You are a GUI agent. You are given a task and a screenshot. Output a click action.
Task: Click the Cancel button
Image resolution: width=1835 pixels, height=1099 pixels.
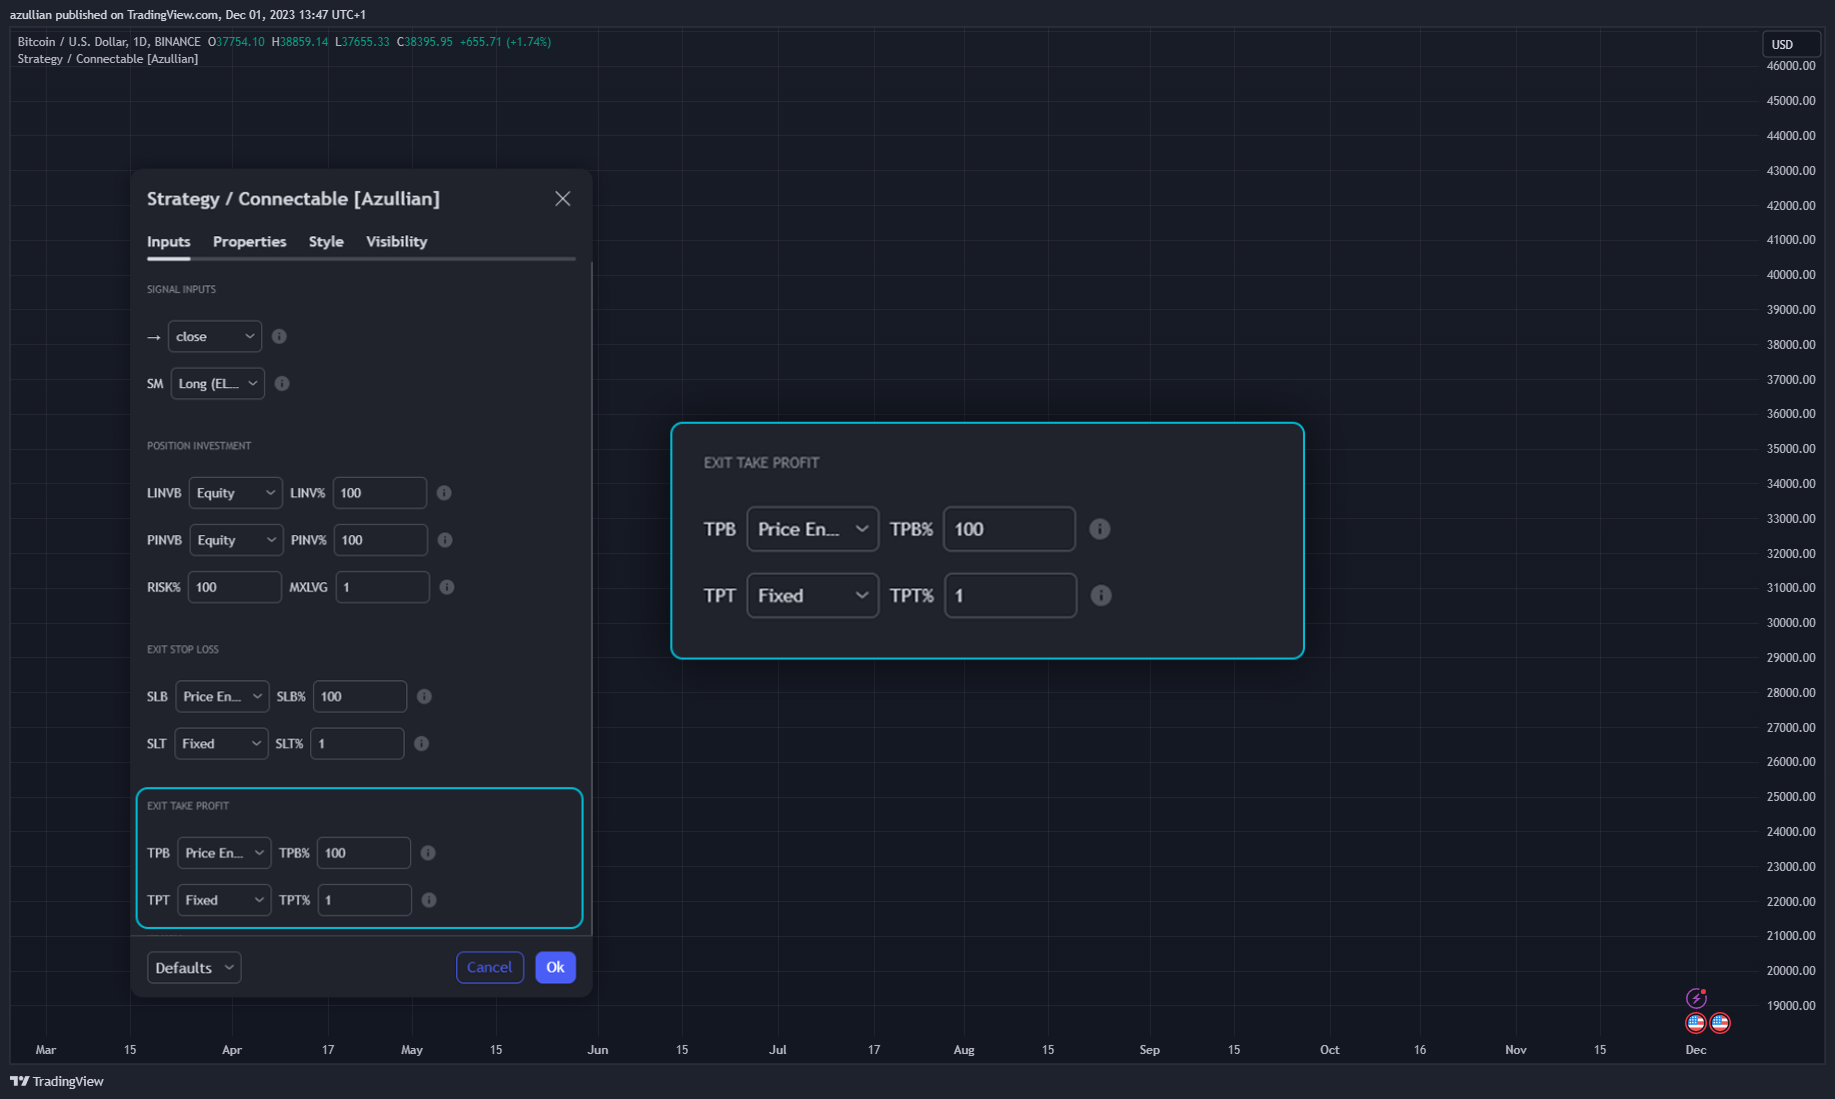(x=490, y=967)
